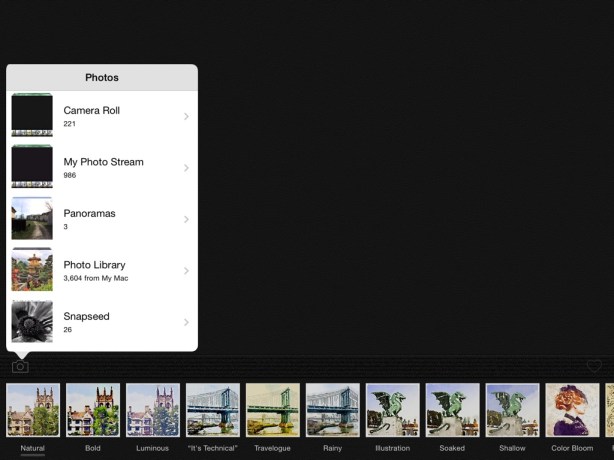This screenshot has width=614, height=460.
Task: Tap the camera icon below the popover
Action: pyautogui.click(x=20, y=367)
